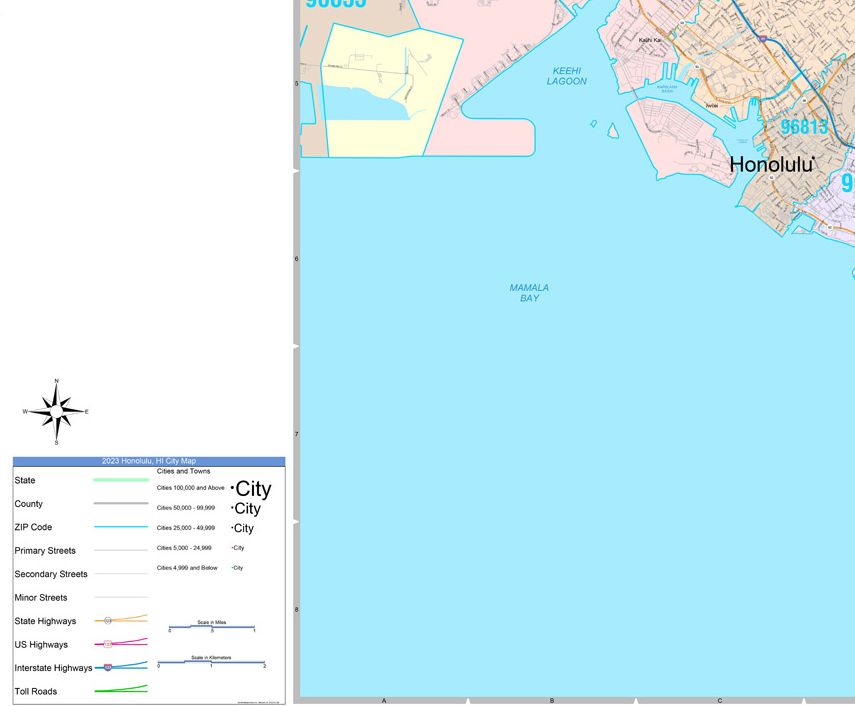Click the compass rose icon

56,411
